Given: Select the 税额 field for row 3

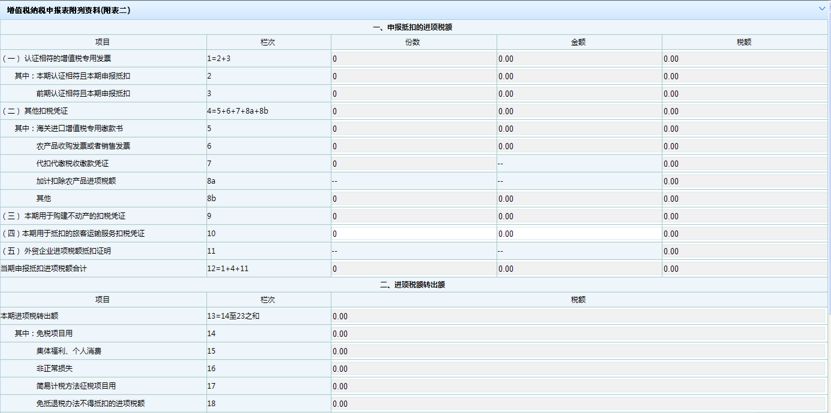Looking at the screenshot, I should tap(743, 93).
